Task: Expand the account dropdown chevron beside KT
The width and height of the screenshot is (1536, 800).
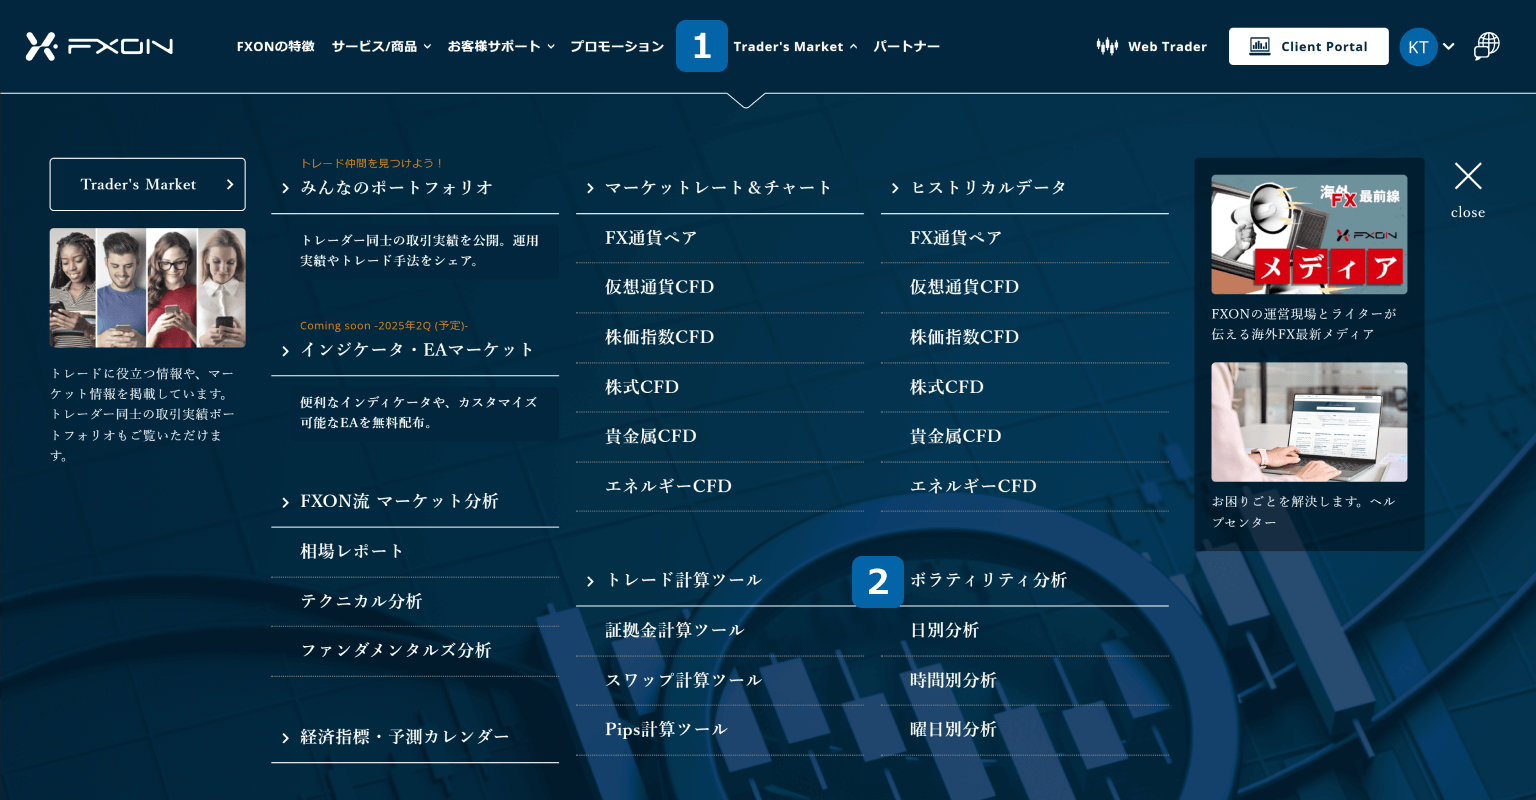Action: pyautogui.click(x=1448, y=47)
